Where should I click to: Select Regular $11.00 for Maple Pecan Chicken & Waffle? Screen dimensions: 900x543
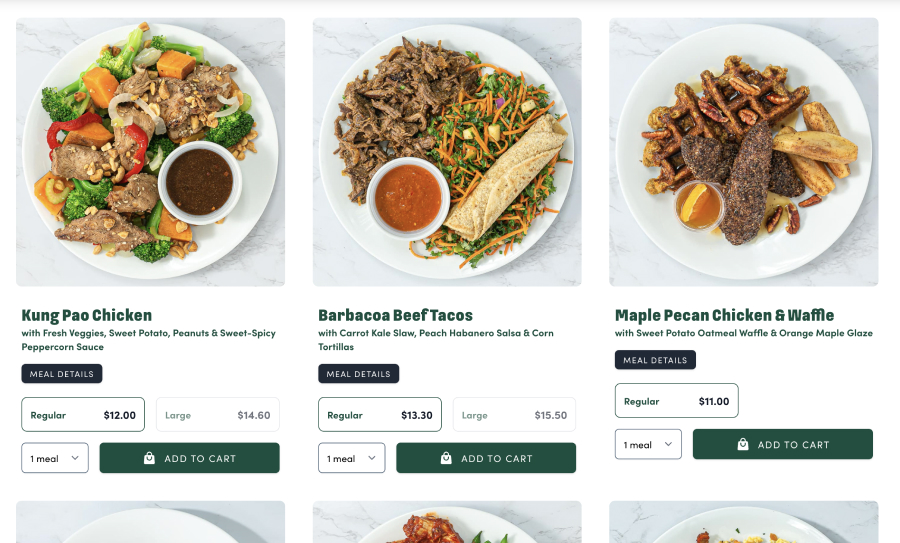(677, 401)
